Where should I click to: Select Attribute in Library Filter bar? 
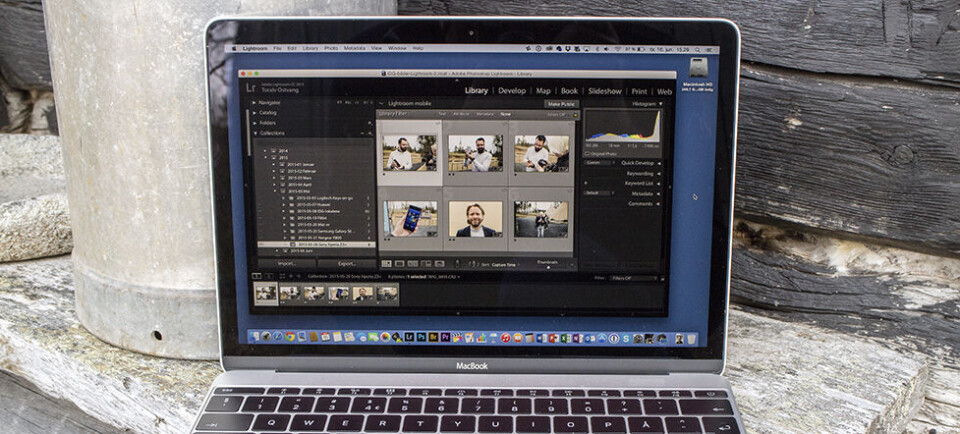click(461, 114)
